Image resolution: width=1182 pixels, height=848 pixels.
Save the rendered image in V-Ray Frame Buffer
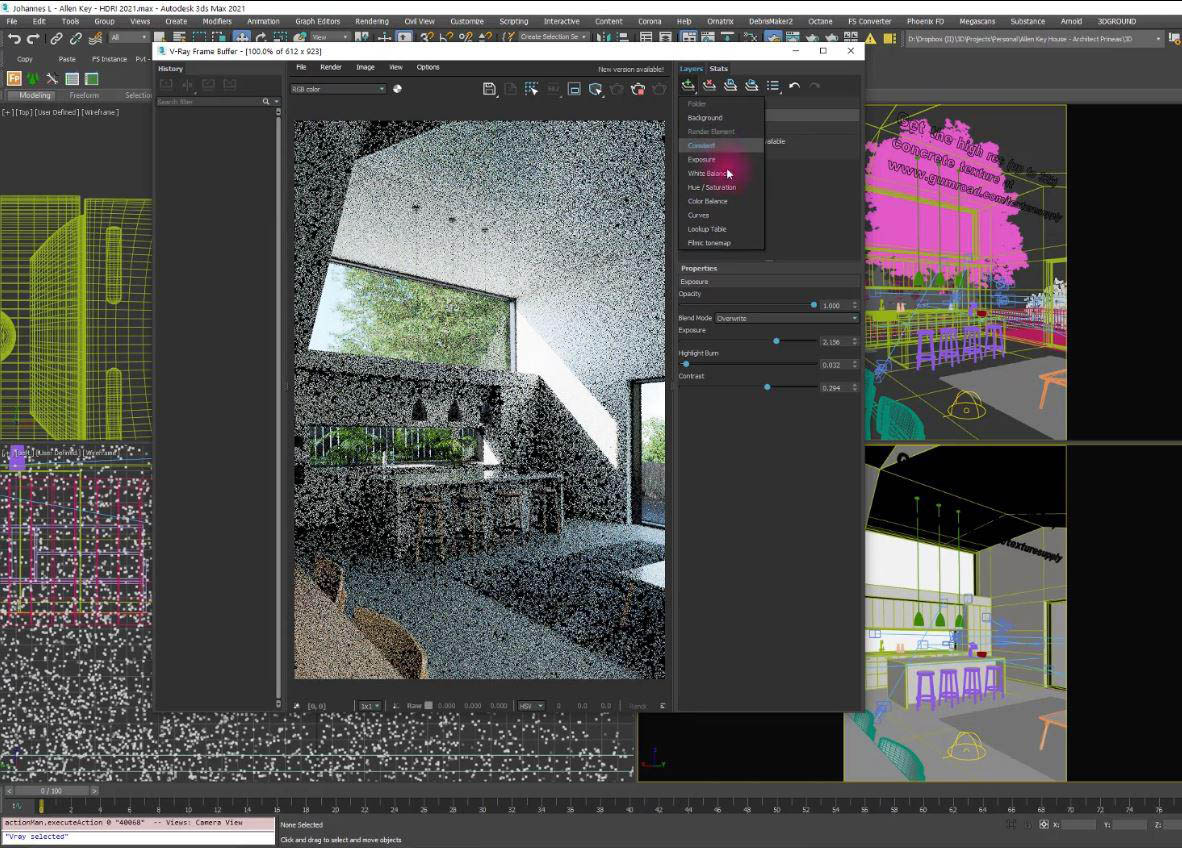pyautogui.click(x=489, y=89)
